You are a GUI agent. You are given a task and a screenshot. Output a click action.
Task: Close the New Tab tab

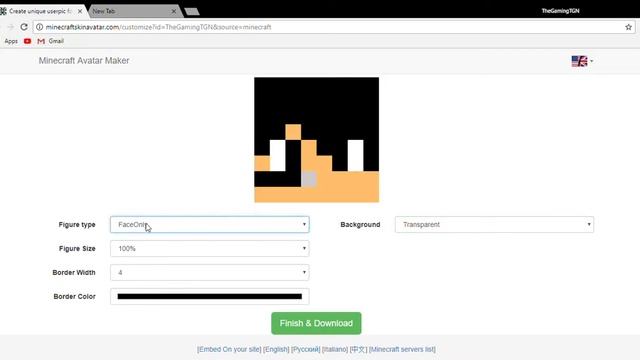(x=173, y=11)
